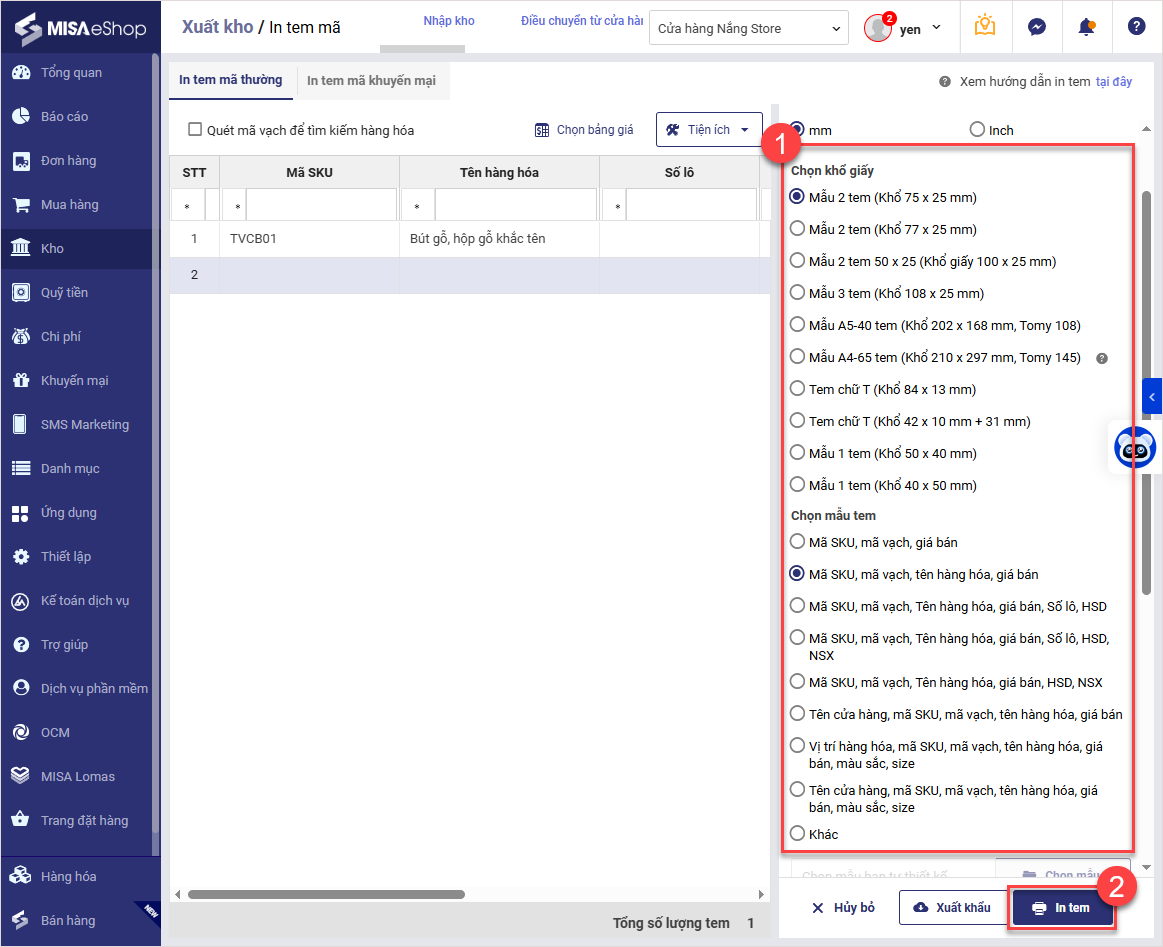The height and width of the screenshot is (947, 1163).
Task: Open the store selector Cửa hàng Nắng Store
Action: (750, 29)
